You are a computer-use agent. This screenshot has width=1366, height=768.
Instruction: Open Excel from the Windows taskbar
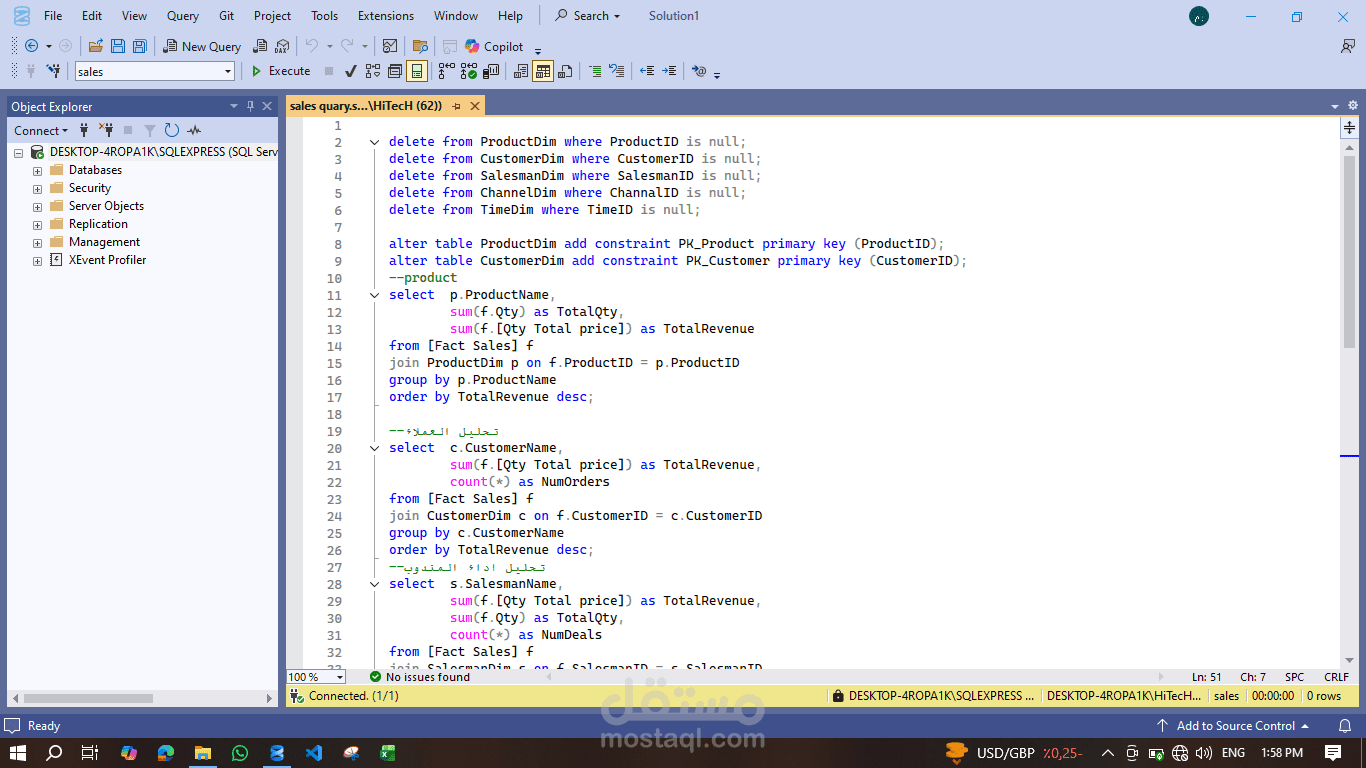pyautogui.click(x=386, y=752)
